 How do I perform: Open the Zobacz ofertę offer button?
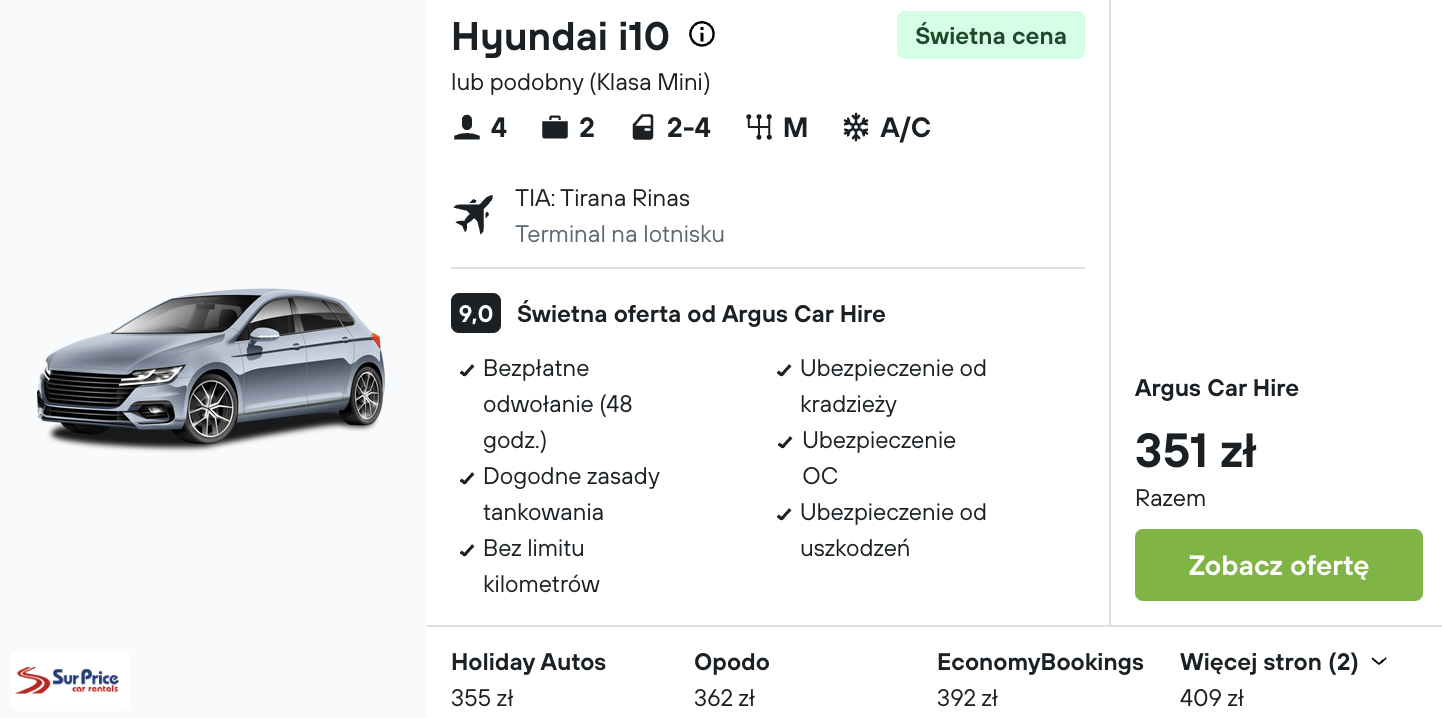click(1279, 565)
